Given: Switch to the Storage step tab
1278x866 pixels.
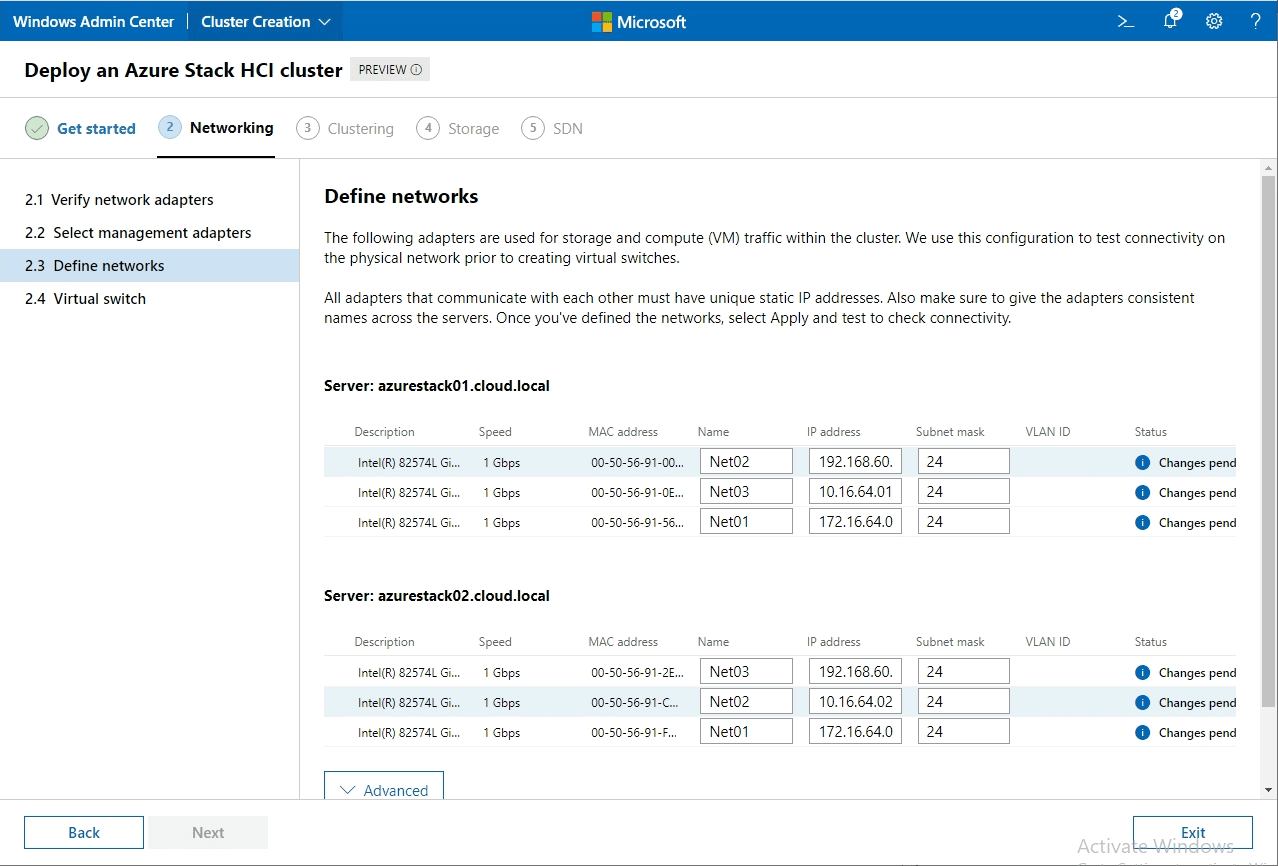Looking at the screenshot, I should (458, 128).
